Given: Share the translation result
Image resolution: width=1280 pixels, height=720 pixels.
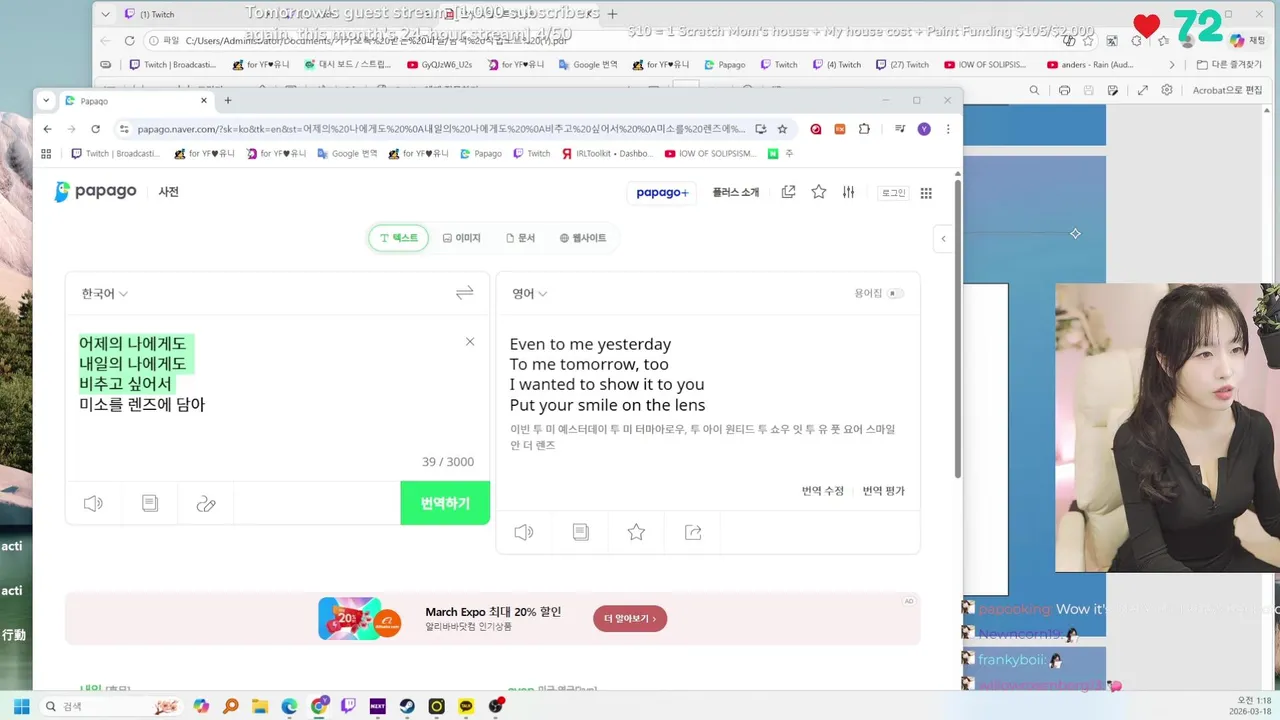Looking at the screenshot, I should pos(693,533).
